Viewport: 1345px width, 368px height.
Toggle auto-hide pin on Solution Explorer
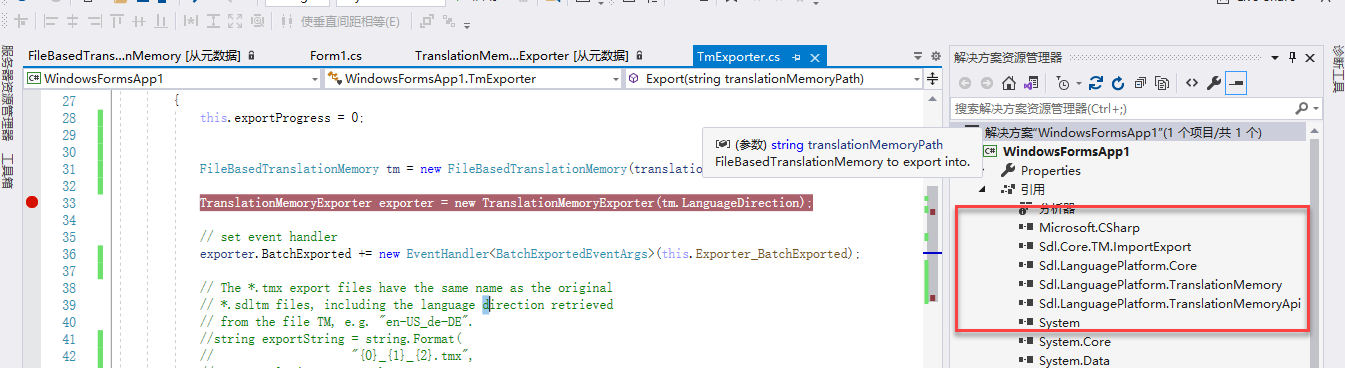pyautogui.click(x=1292, y=58)
